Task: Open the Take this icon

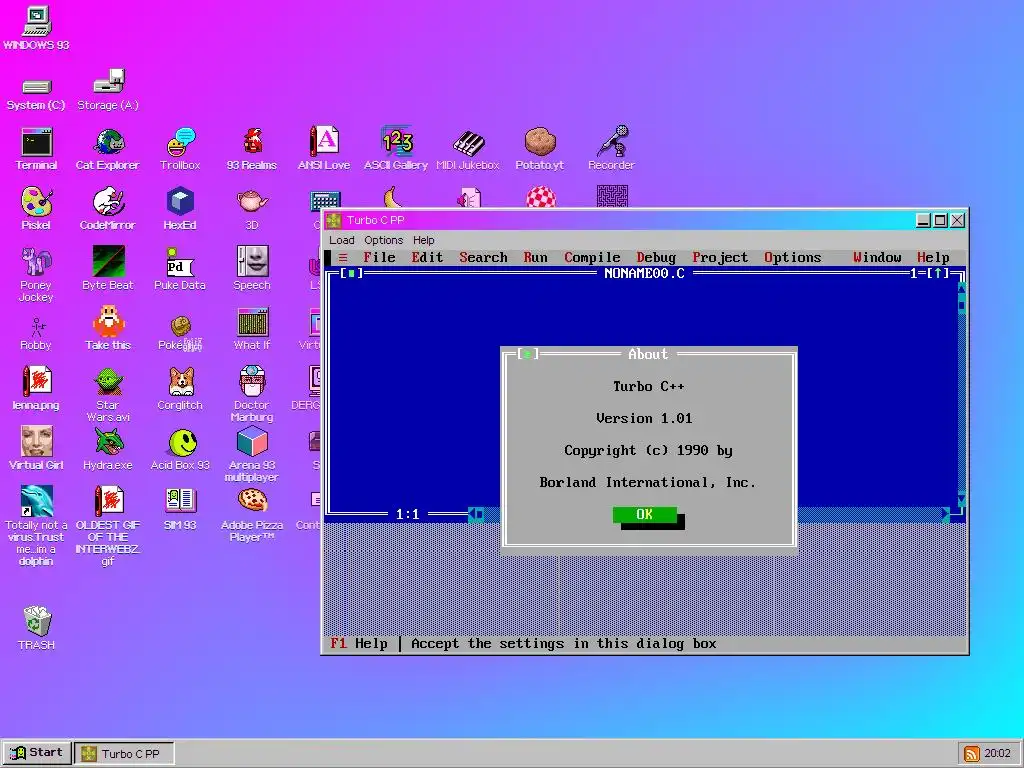Action: 108,328
